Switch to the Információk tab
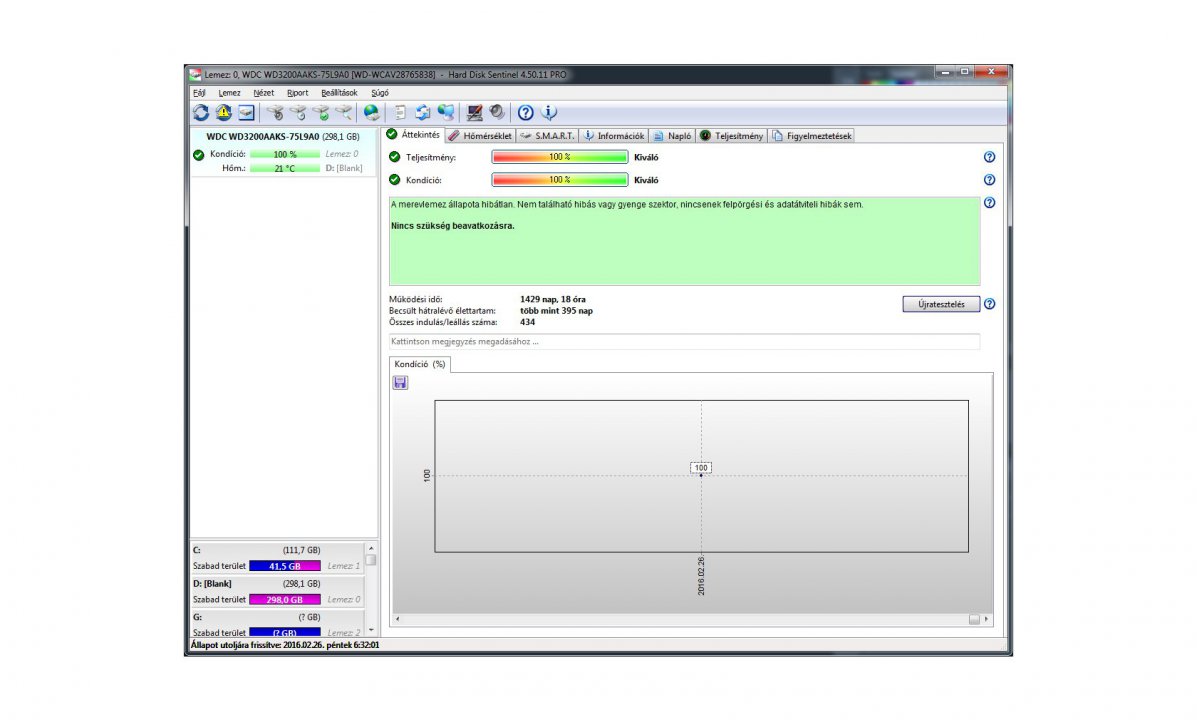The image size is (1197, 720). click(x=615, y=136)
